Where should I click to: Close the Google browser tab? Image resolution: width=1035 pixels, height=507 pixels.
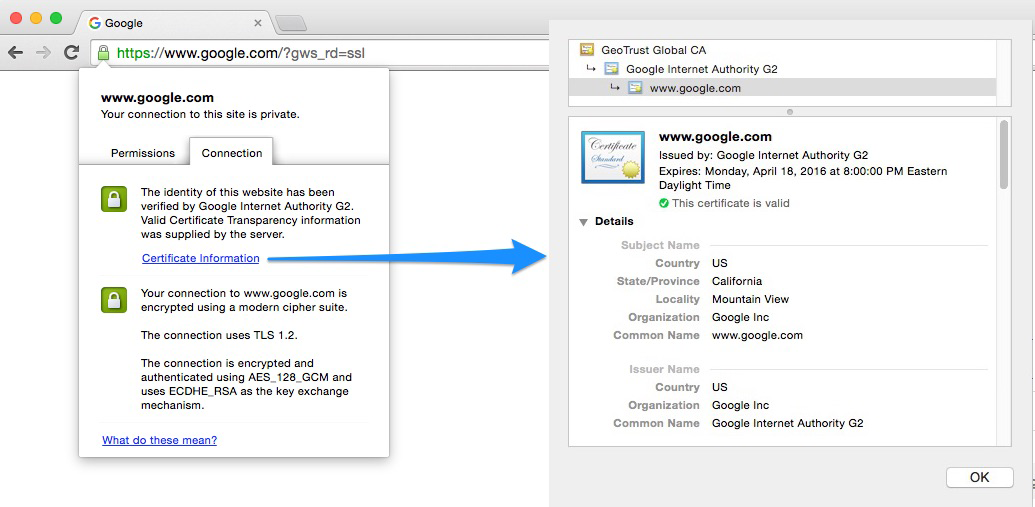pyautogui.click(x=258, y=23)
